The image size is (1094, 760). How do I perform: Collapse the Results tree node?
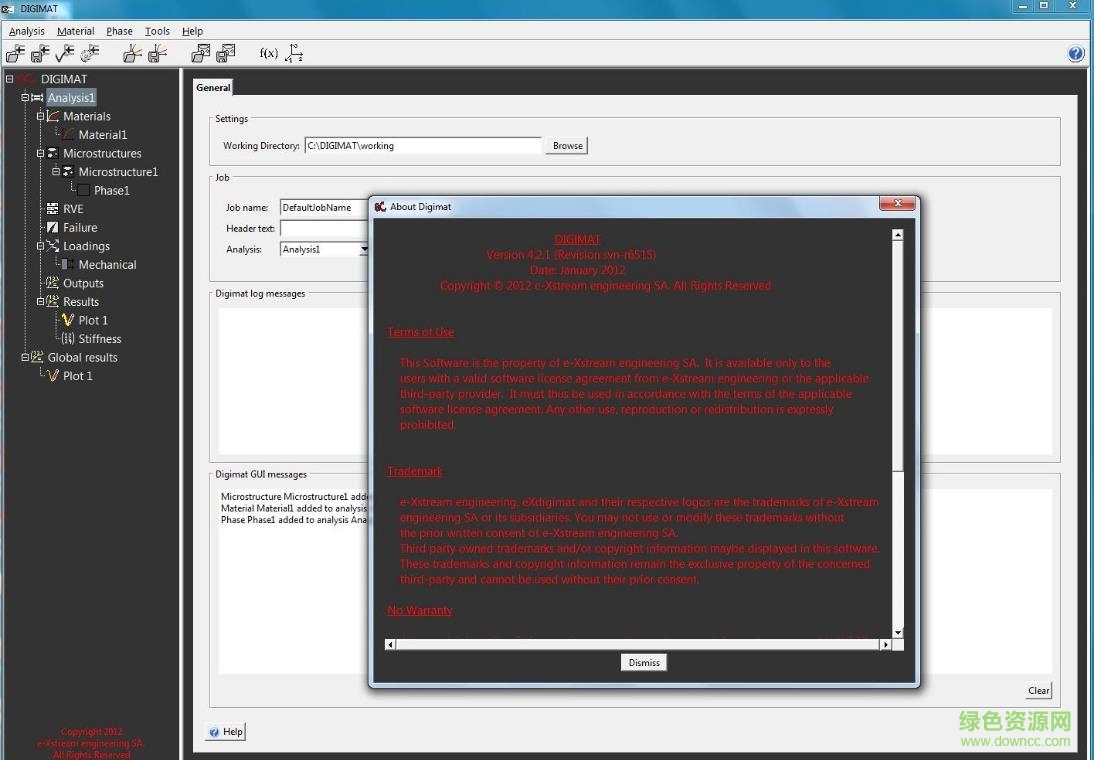click(40, 301)
